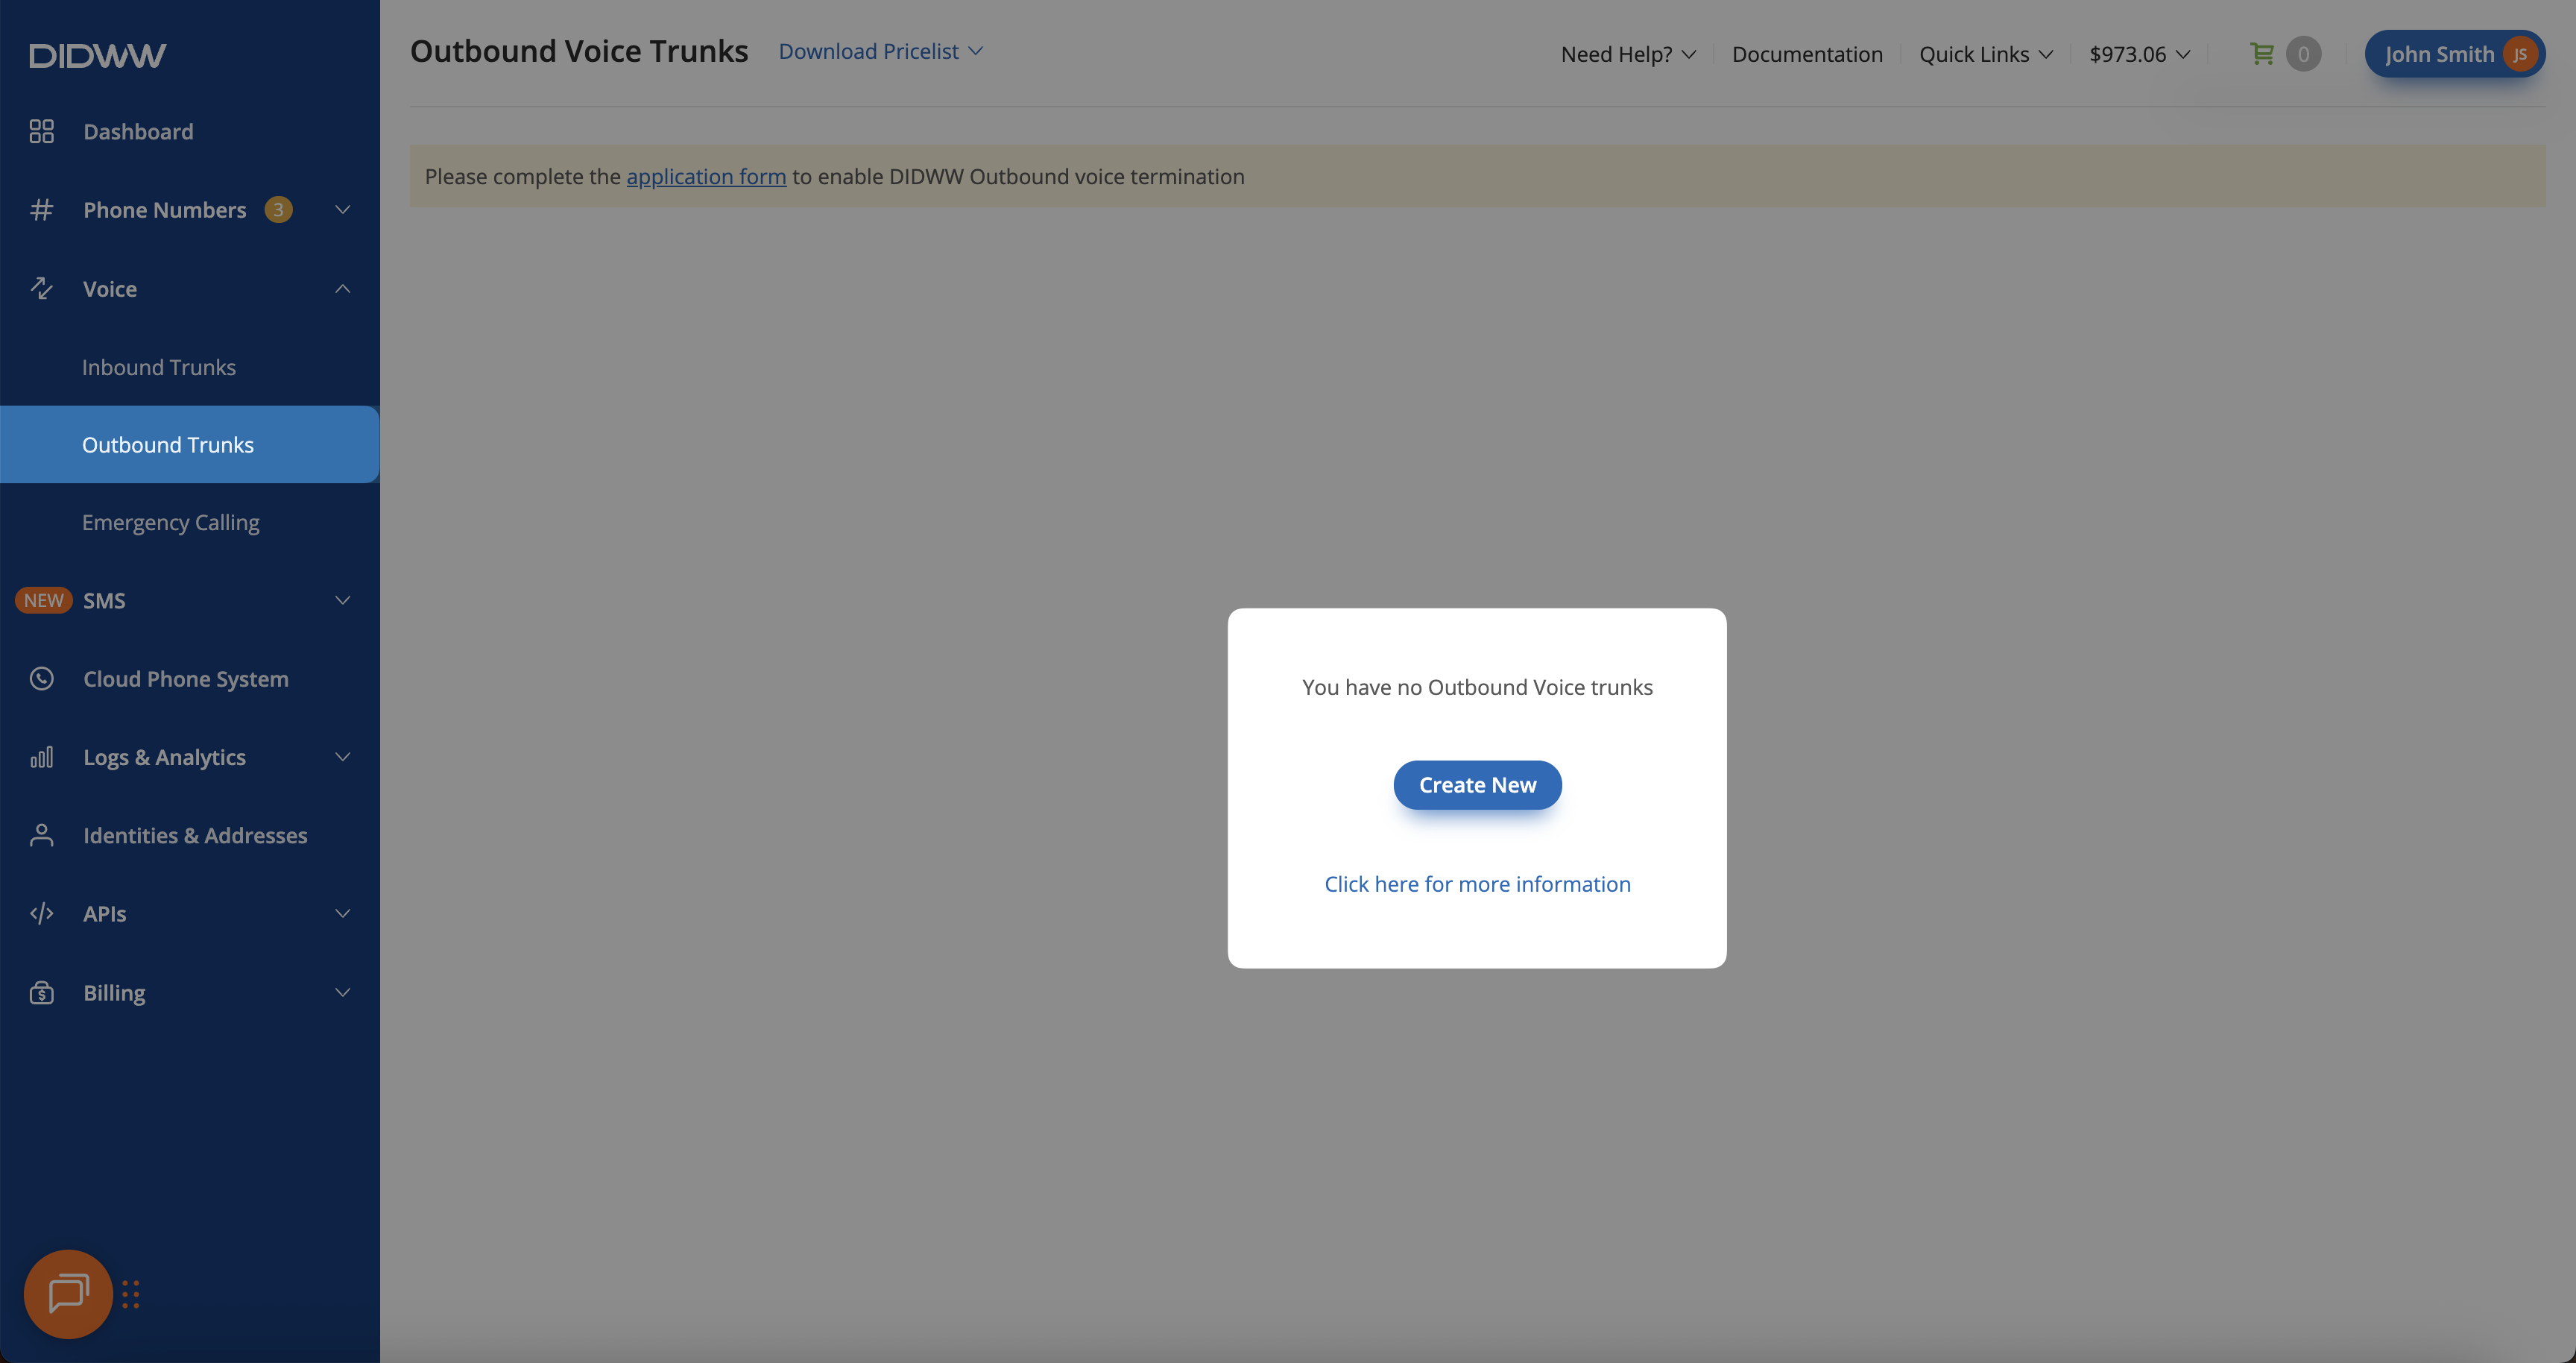This screenshot has height=1363, width=2576.
Task: Select Inbound Trunks in sidebar
Action: point(159,367)
